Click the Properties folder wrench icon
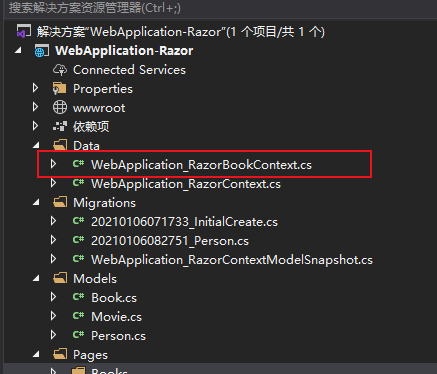 tap(60, 89)
